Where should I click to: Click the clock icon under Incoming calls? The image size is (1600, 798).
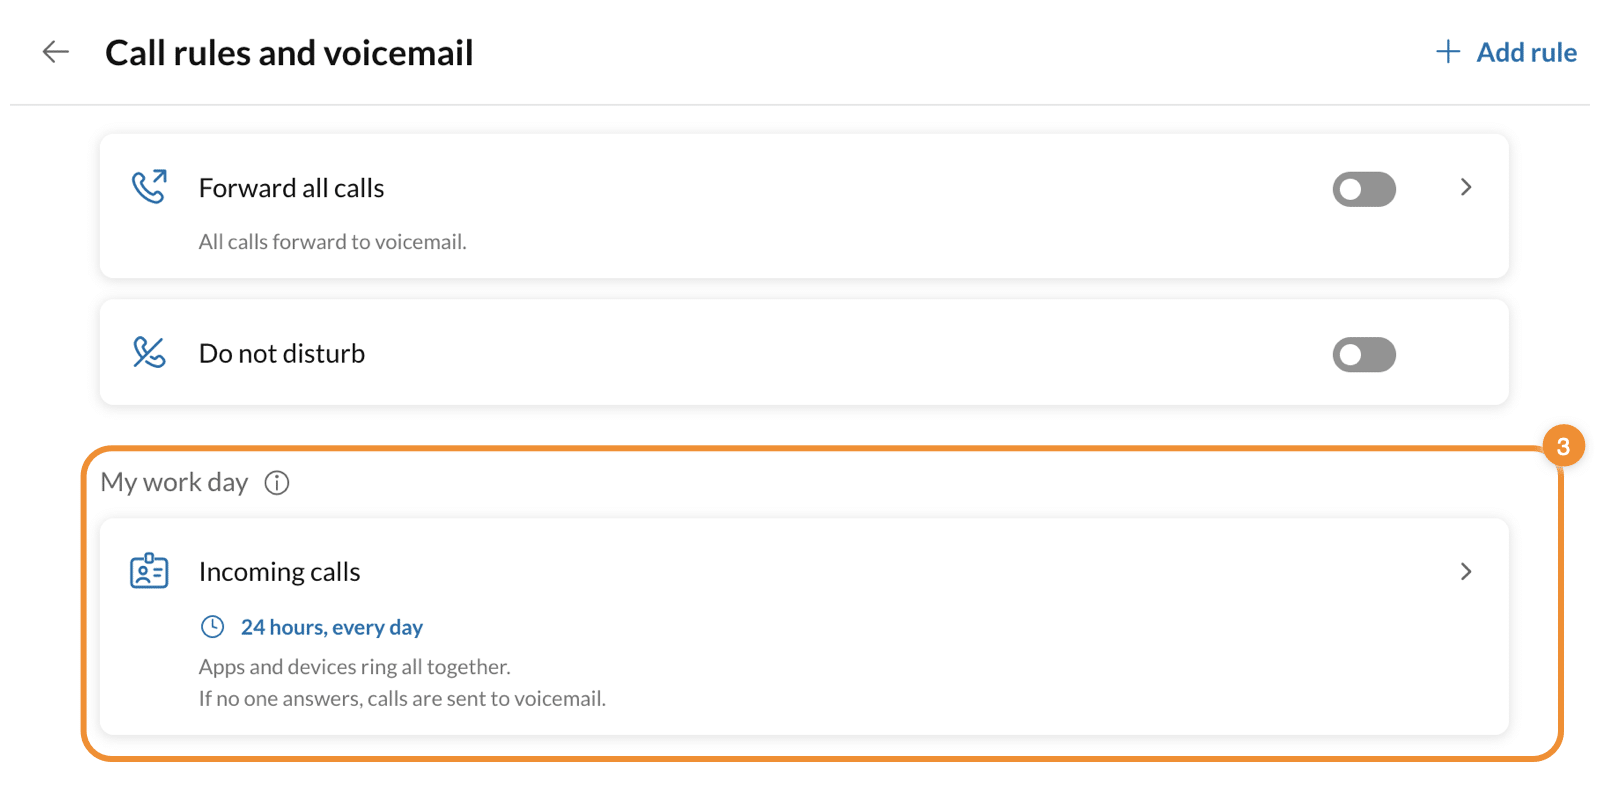(x=213, y=627)
